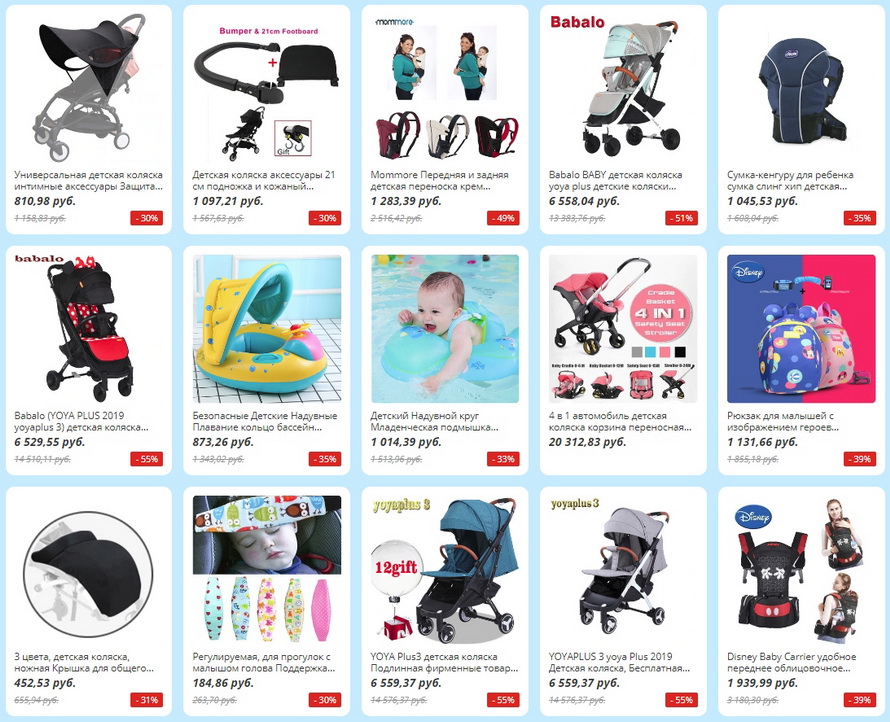The height and width of the screenshot is (722, 890).
Task: Open the teal YOYA Plus3 stroller image
Action: click(445, 570)
